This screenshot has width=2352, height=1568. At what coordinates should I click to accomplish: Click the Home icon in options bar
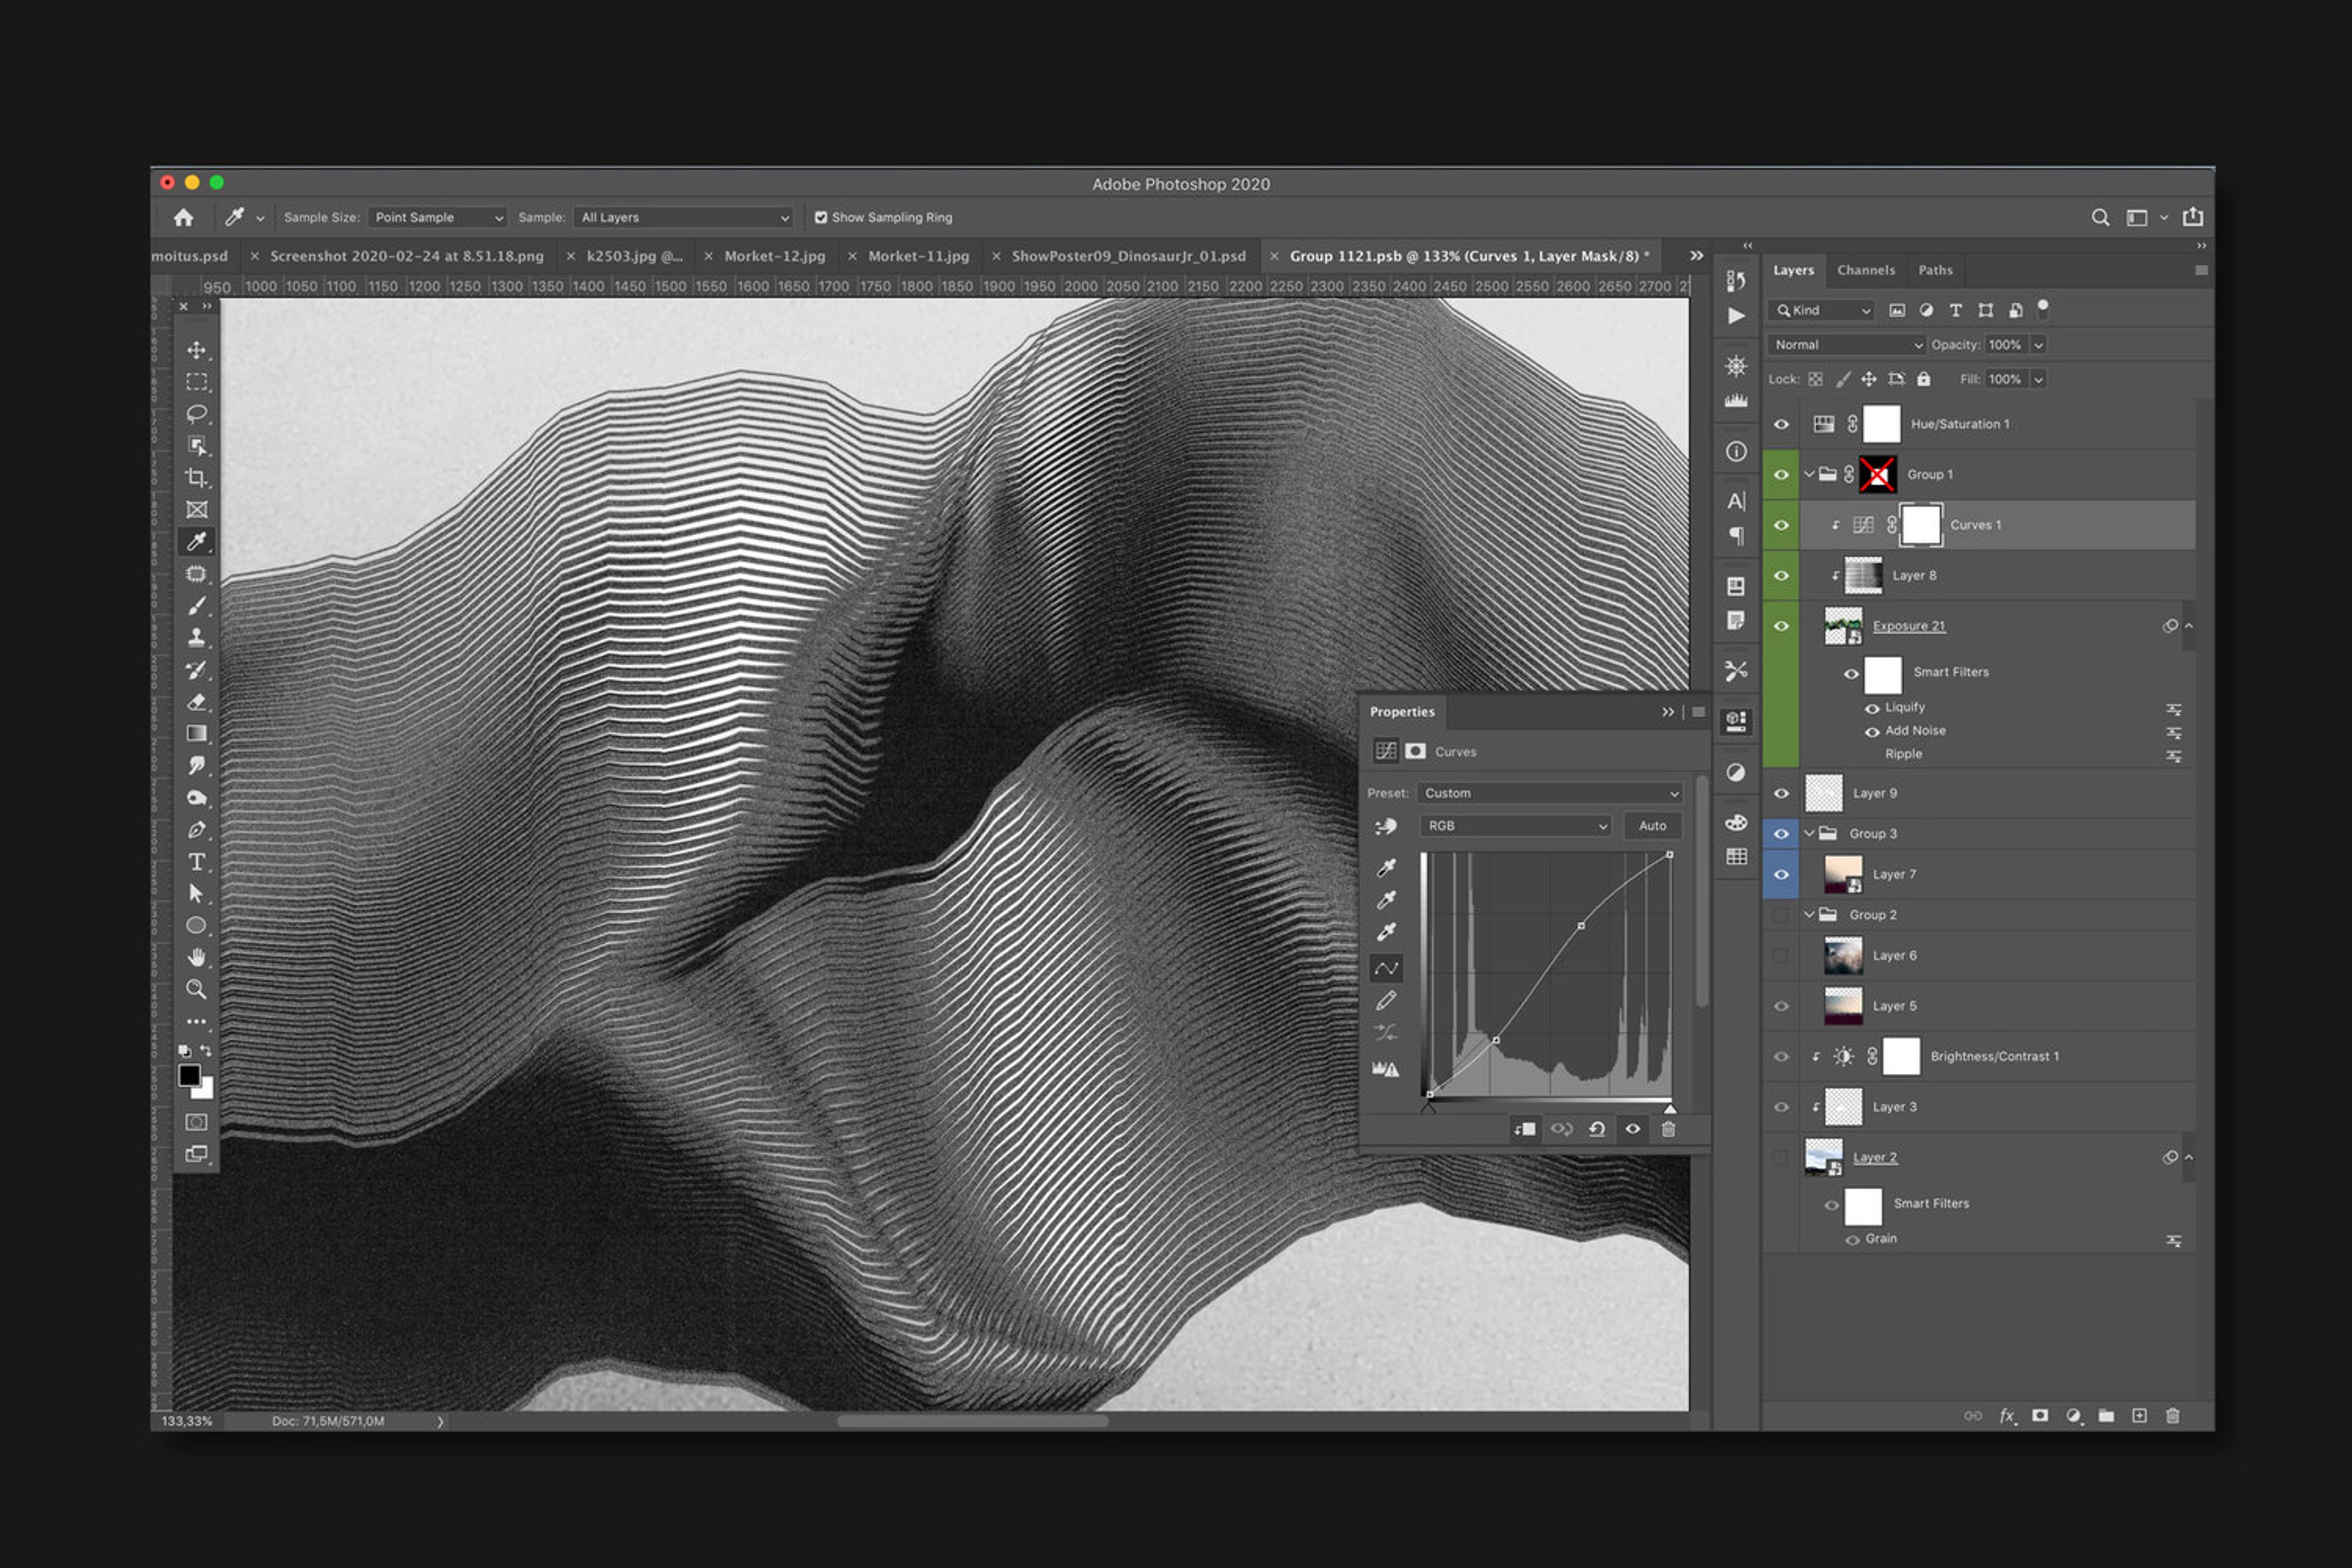tap(183, 217)
